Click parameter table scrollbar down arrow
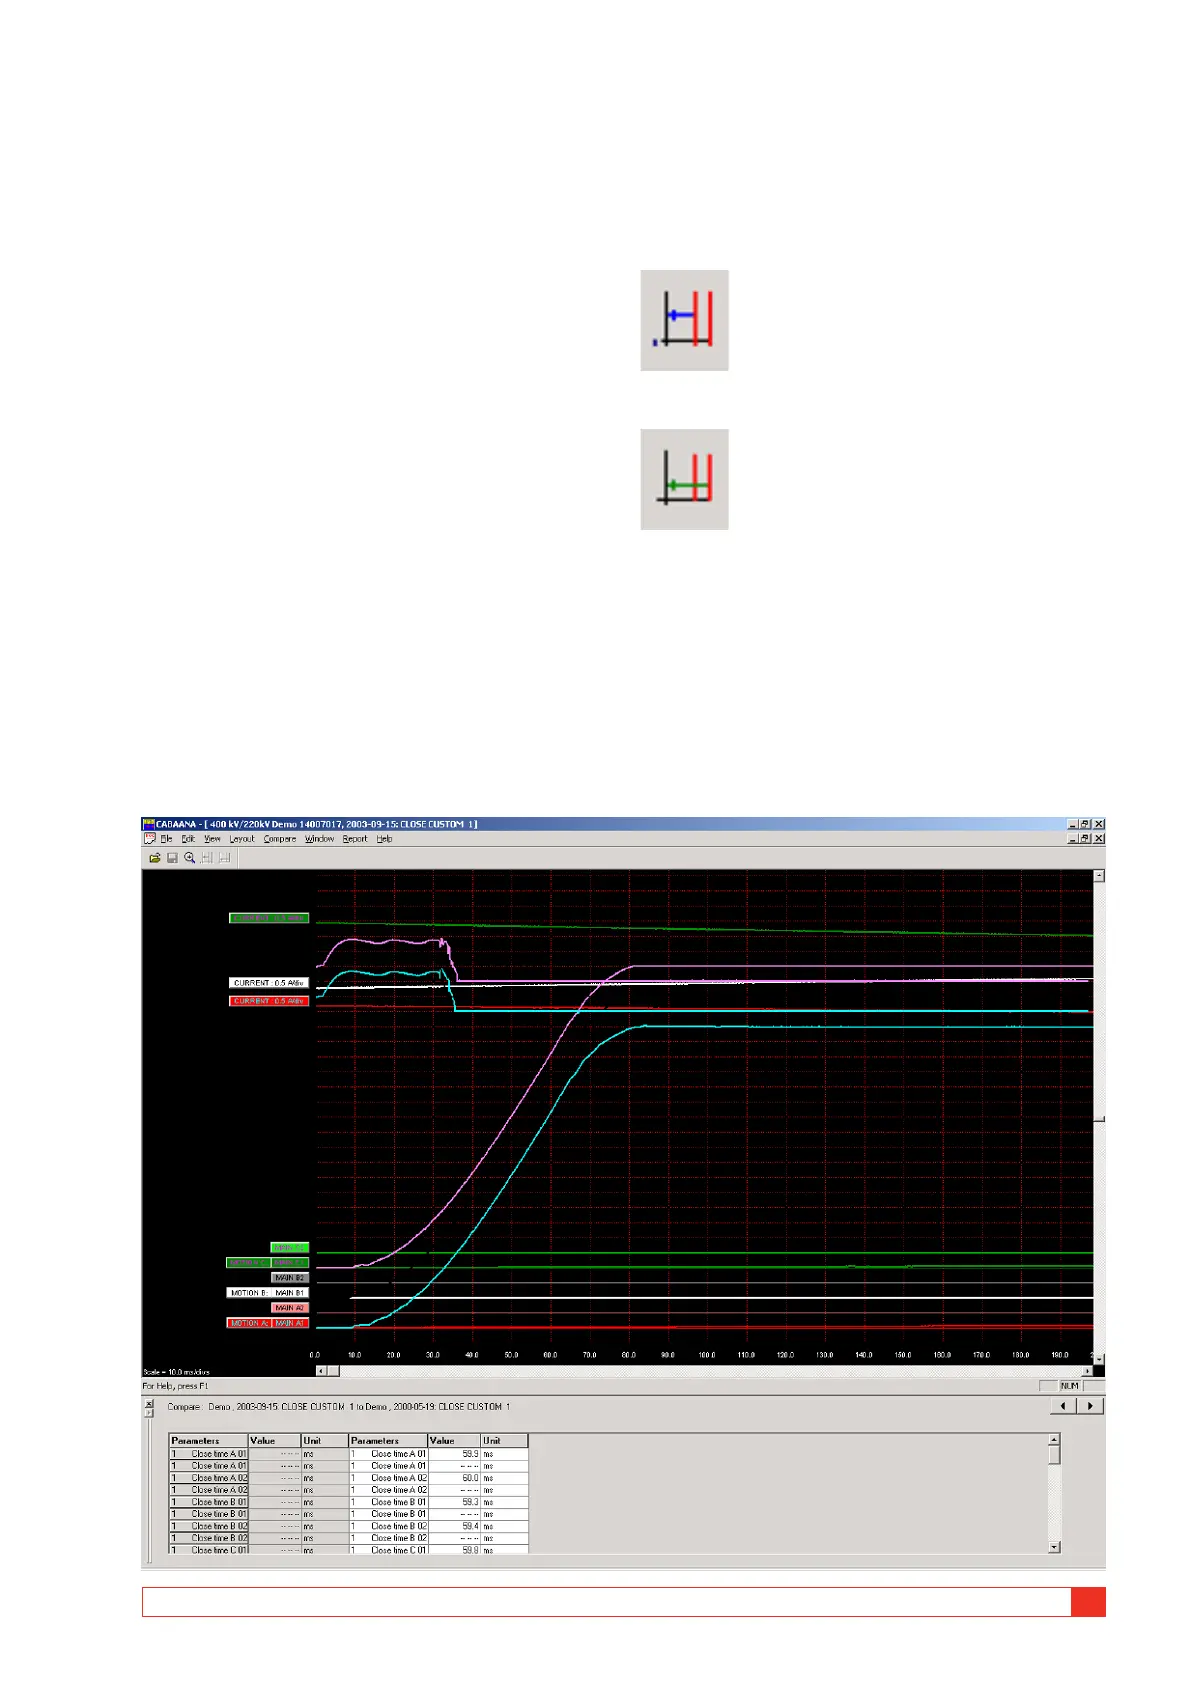The image size is (1191, 1684). [1054, 1547]
